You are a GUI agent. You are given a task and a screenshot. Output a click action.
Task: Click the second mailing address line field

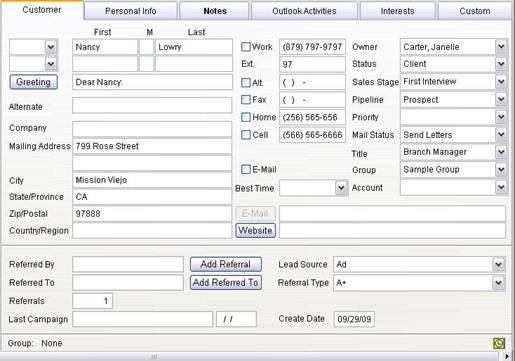[152, 163]
